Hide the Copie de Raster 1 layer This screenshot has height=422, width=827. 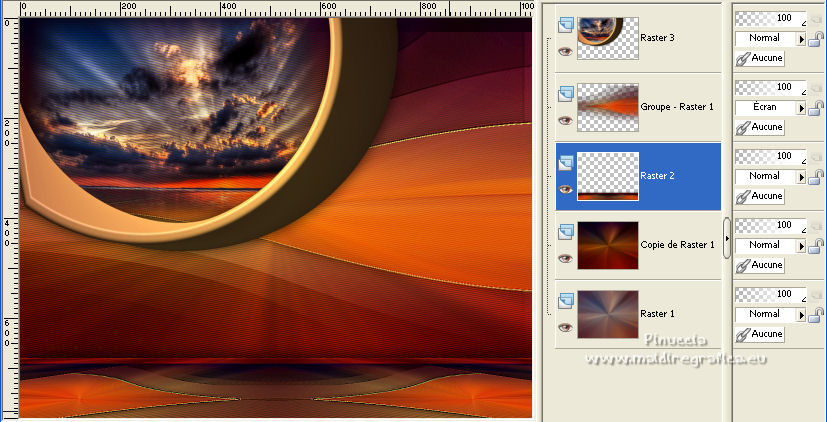[565, 259]
